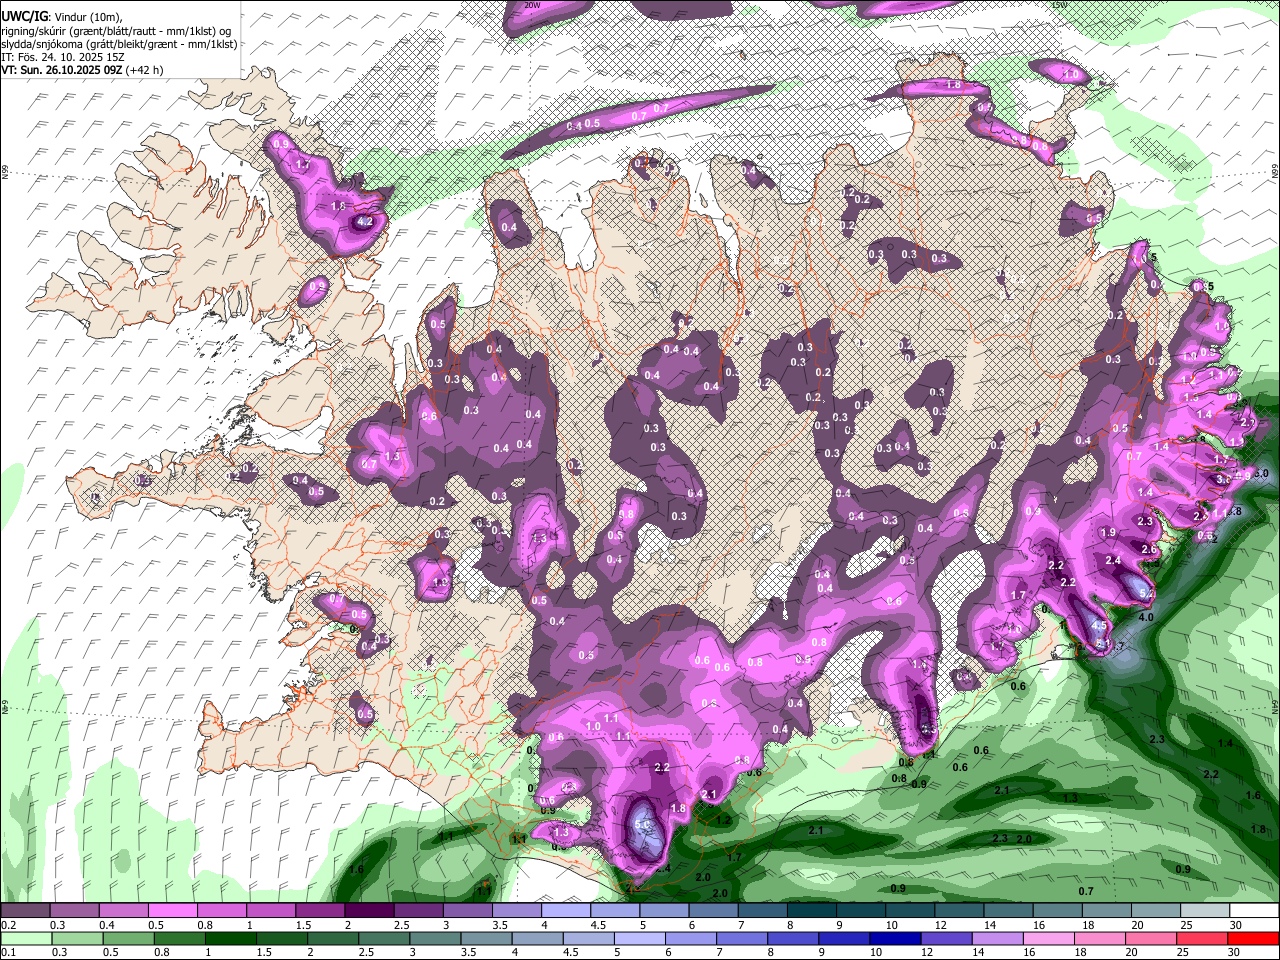Image resolution: width=1280 pixels, height=960 pixels.
Task: Click the red swatch labeled 30 in rain legend
Action: [x=1254, y=938]
